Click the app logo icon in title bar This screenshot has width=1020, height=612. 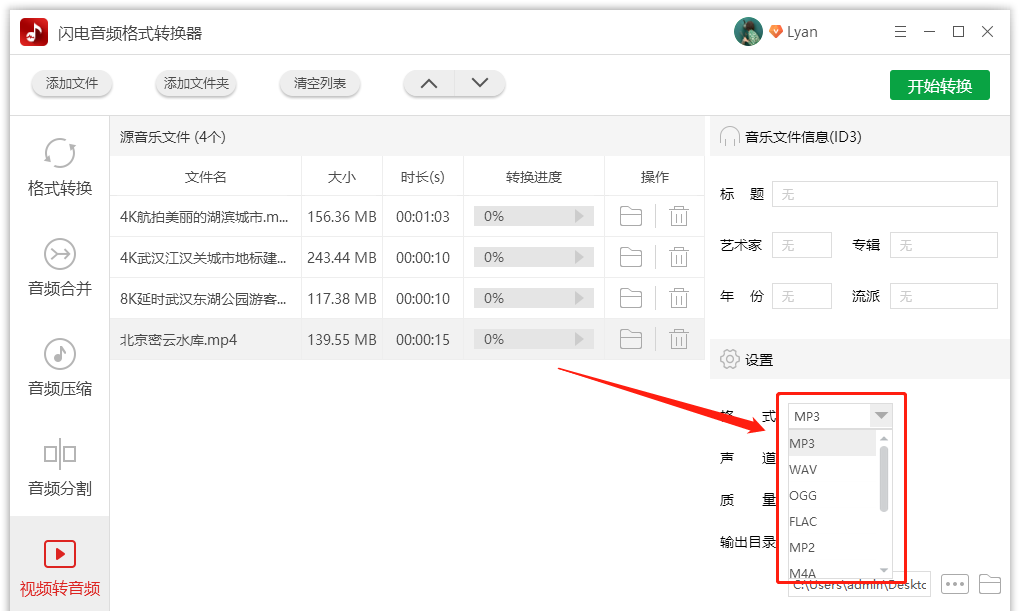pyautogui.click(x=34, y=32)
